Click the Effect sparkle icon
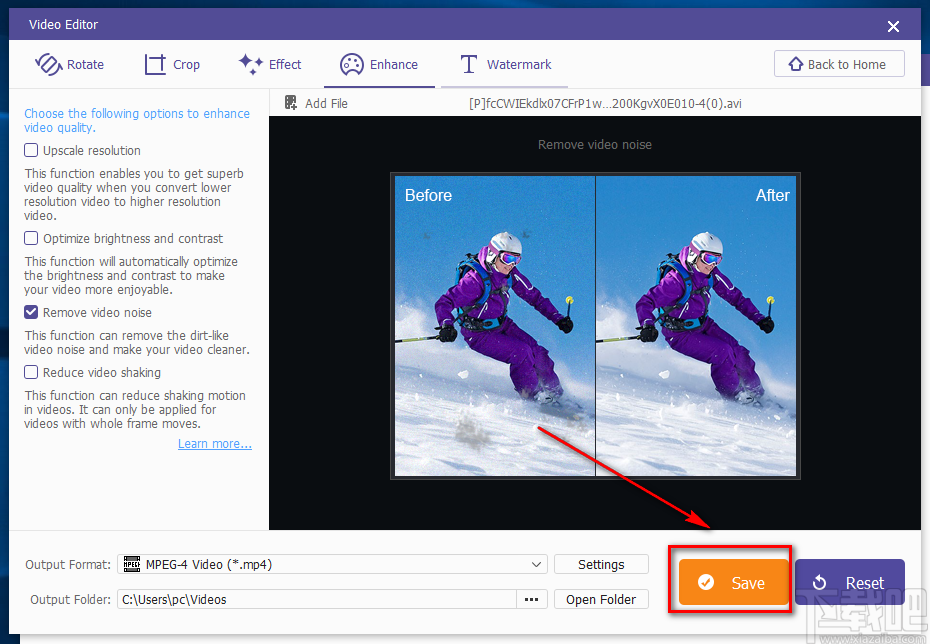Image resolution: width=930 pixels, height=644 pixels. click(251, 64)
